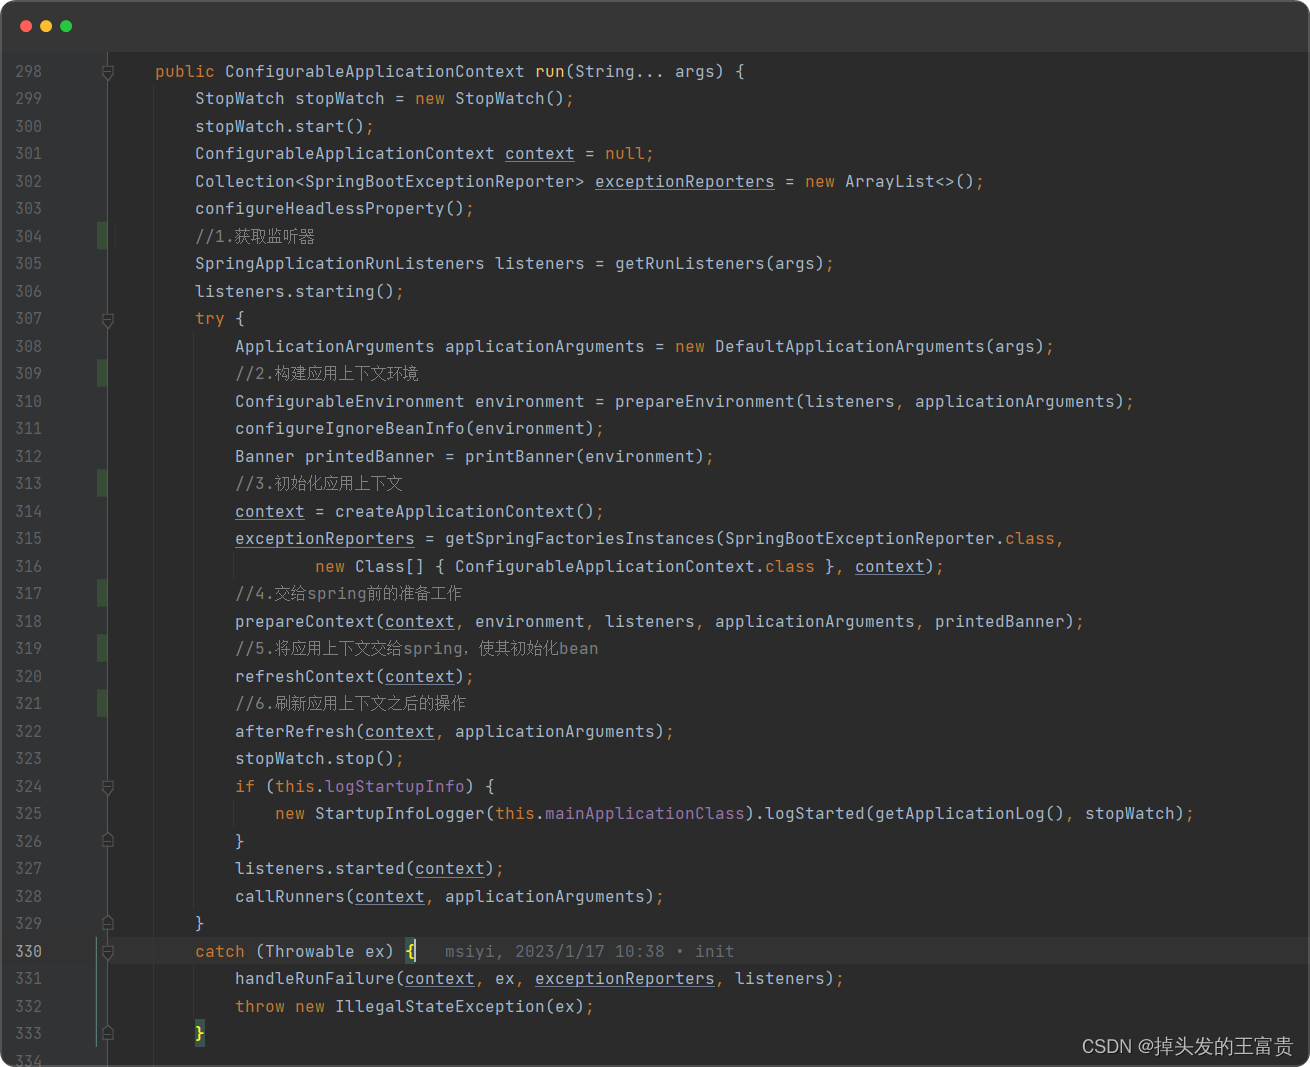Click the green maximize window button

tap(66, 26)
